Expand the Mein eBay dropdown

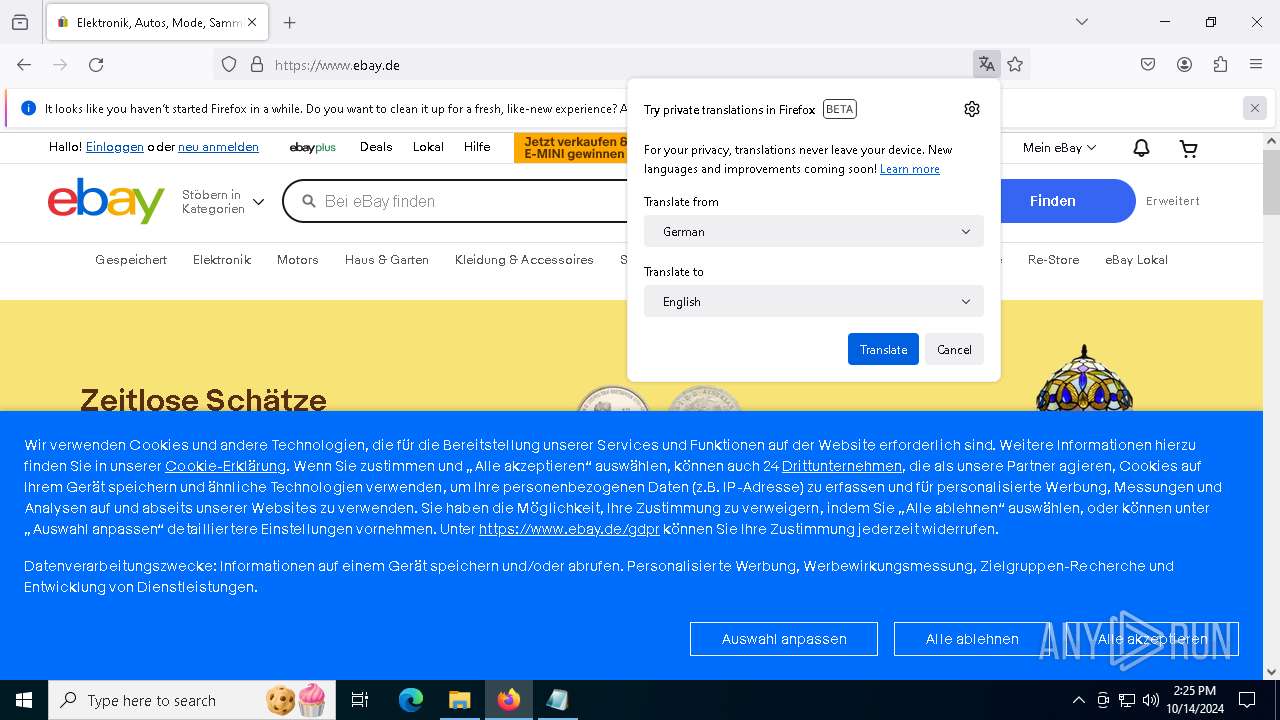[1059, 148]
